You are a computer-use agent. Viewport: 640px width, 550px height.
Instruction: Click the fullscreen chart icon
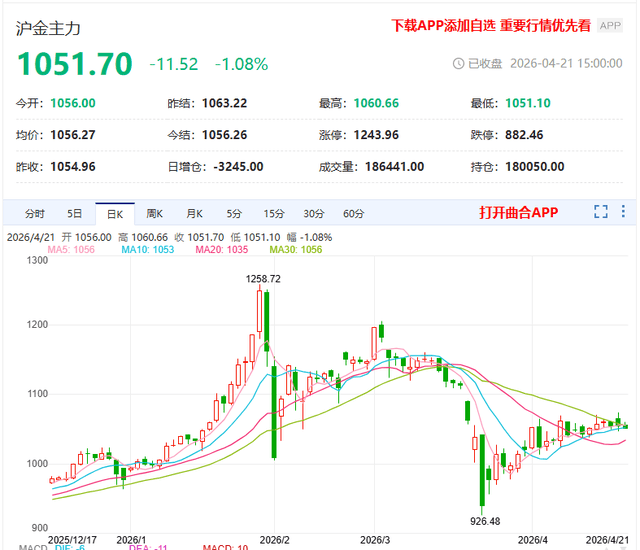[601, 212]
